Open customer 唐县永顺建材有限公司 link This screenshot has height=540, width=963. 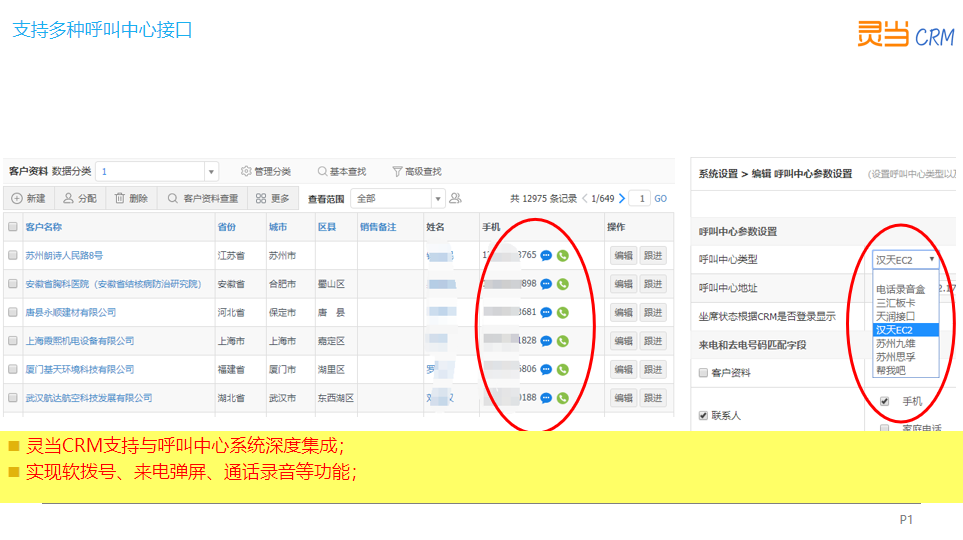71,312
